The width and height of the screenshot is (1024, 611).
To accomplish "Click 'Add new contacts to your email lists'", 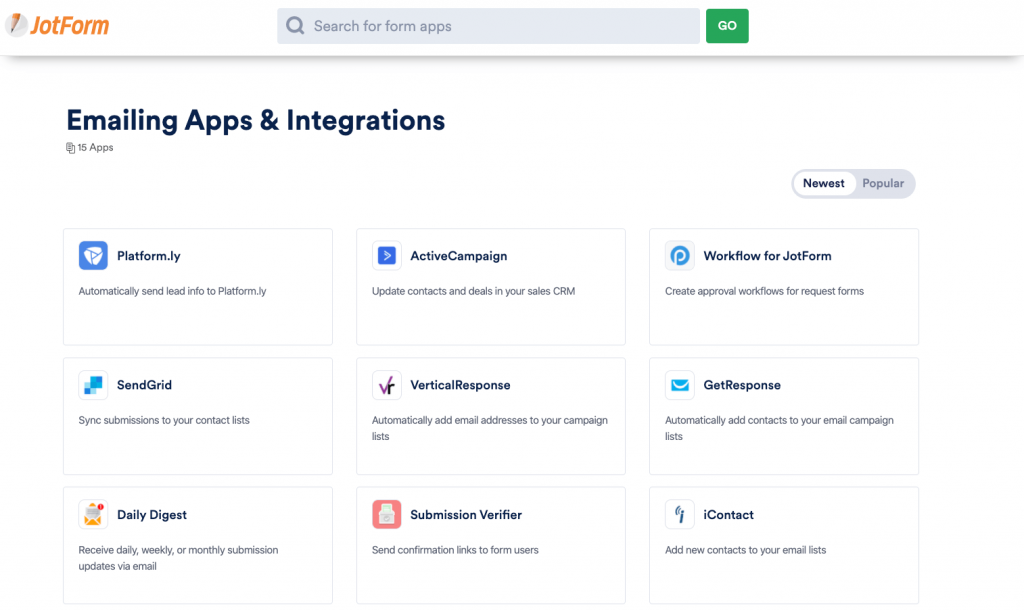I will point(745,550).
